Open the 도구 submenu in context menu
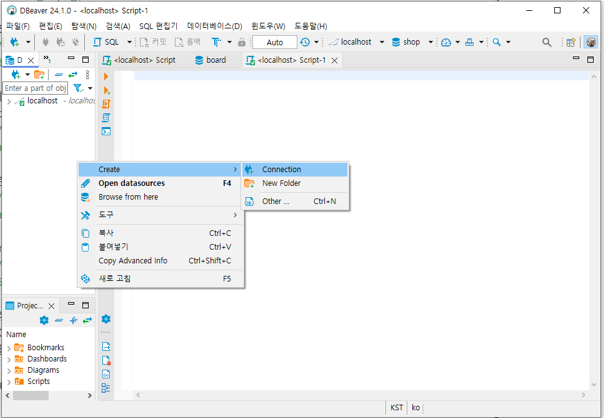Screen dimensions: 604x418 point(160,215)
